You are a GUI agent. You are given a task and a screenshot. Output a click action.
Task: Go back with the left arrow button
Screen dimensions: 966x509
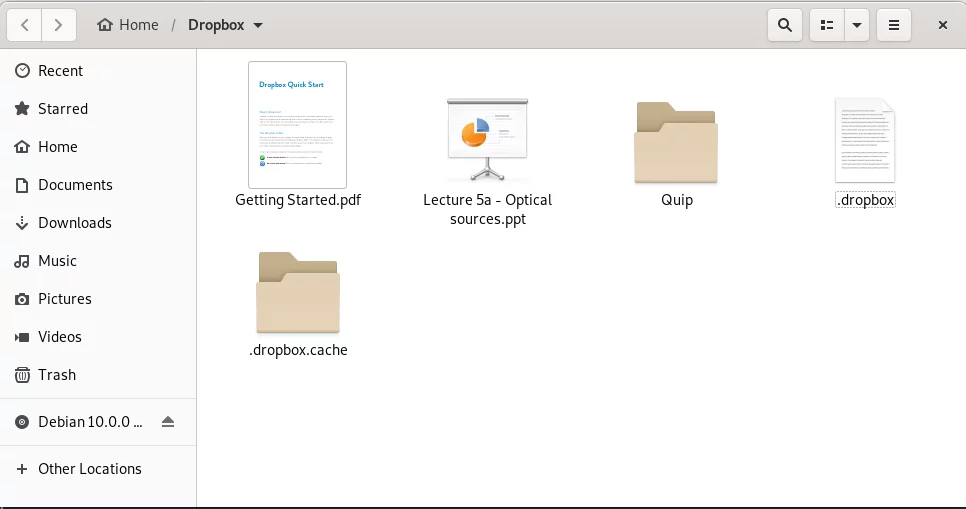point(25,25)
